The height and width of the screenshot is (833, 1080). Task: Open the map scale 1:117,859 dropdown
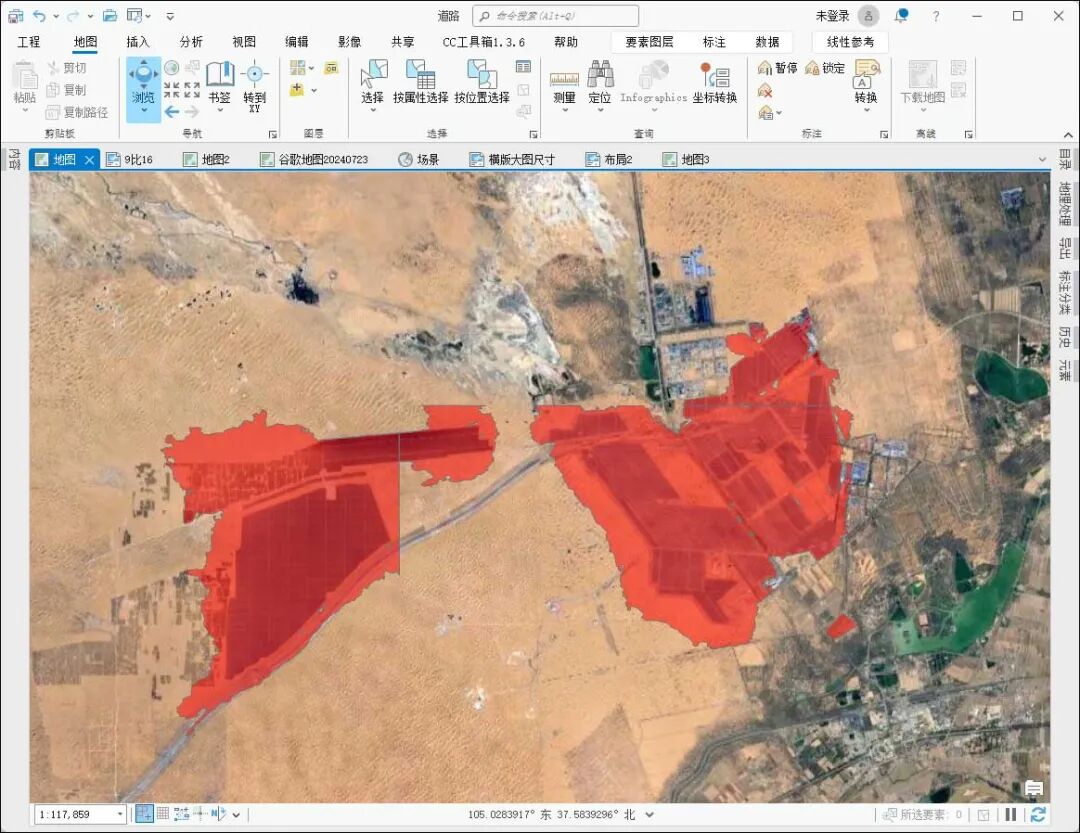tap(120, 814)
